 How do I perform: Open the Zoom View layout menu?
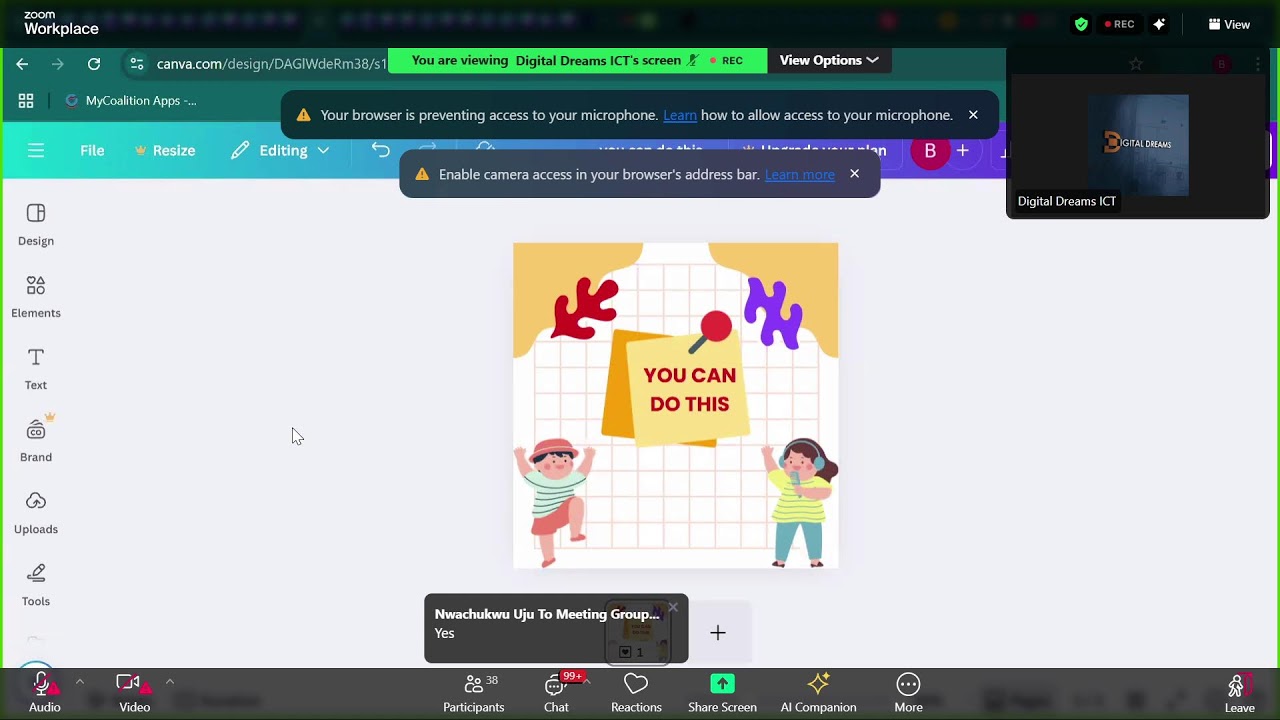[1229, 24]
